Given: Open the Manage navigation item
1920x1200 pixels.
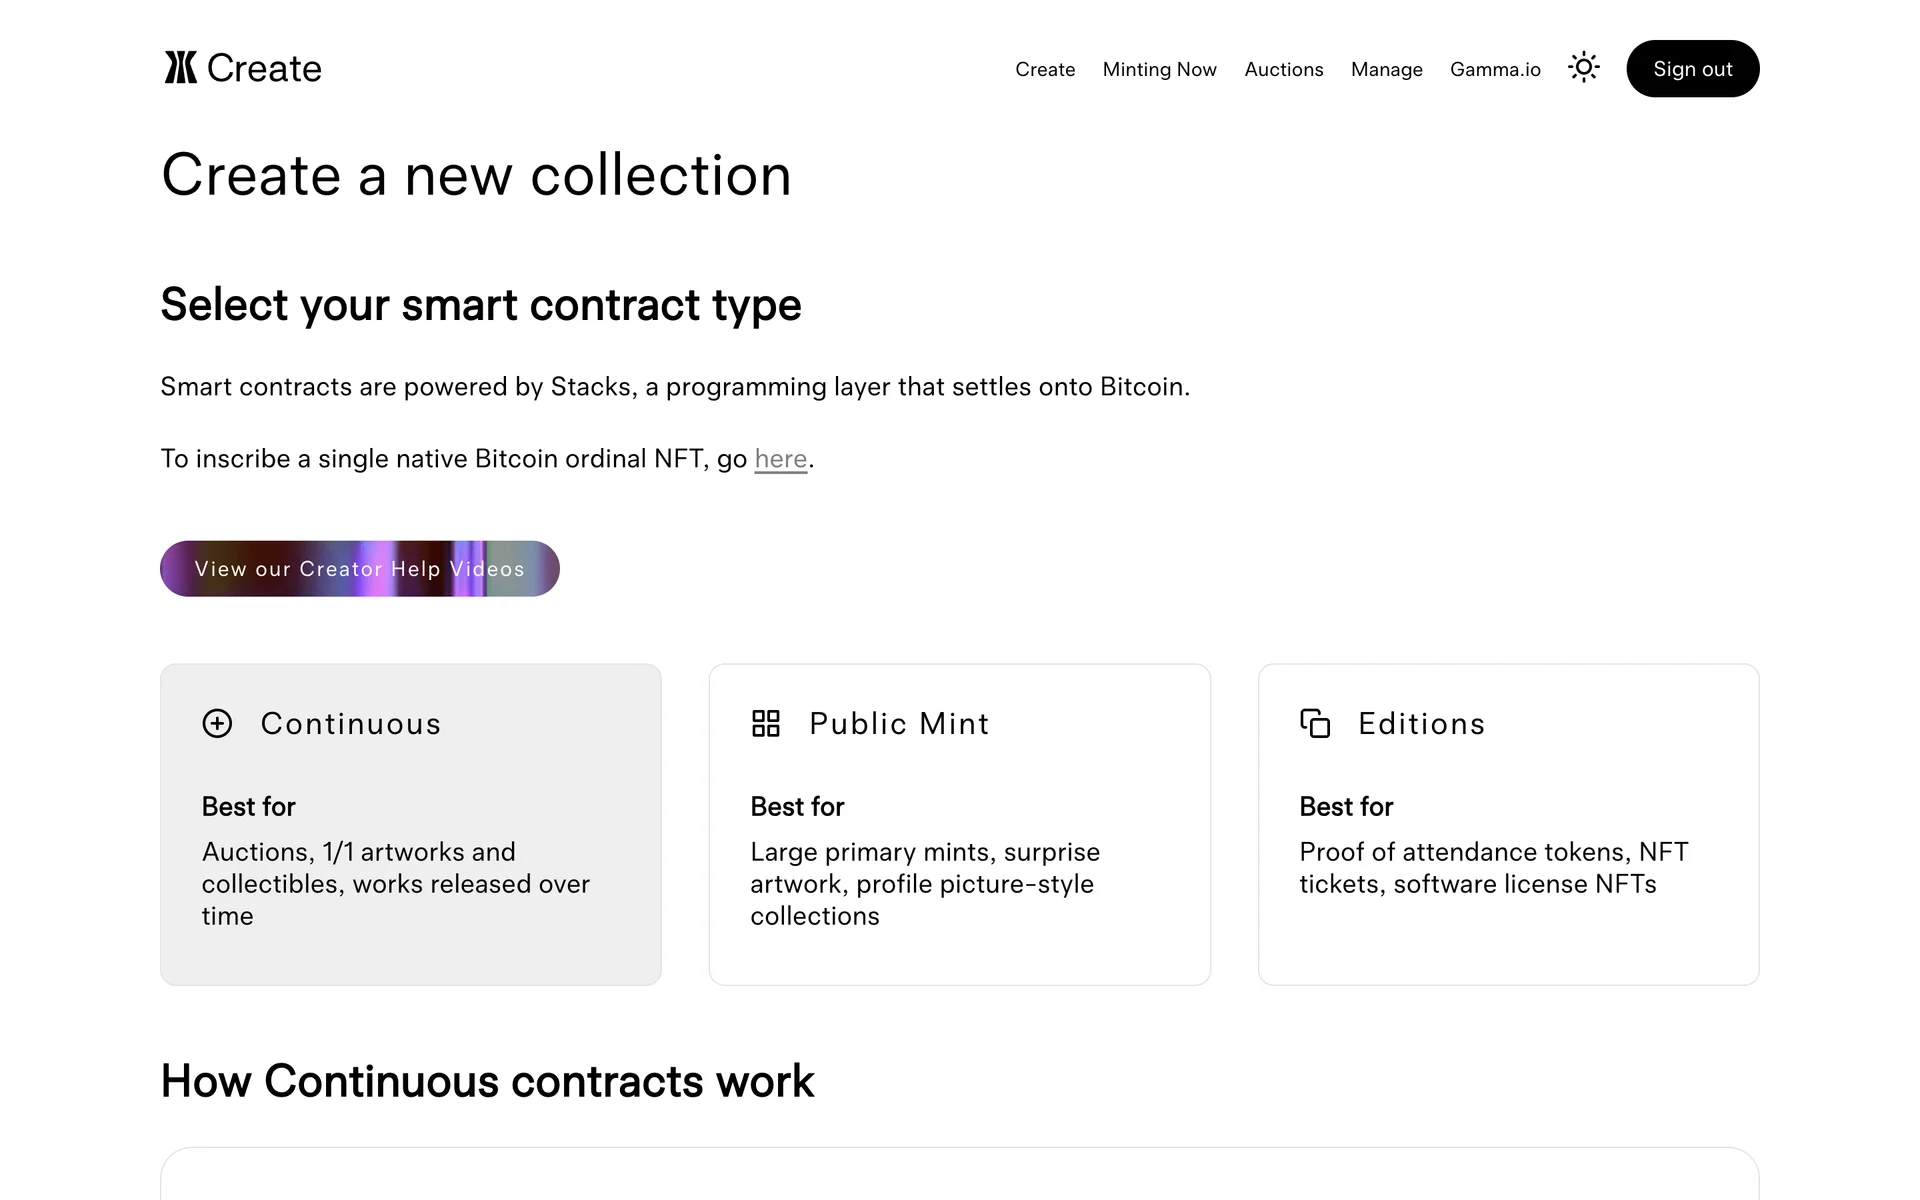Looking at the screenshot, I should point(1386,69).
